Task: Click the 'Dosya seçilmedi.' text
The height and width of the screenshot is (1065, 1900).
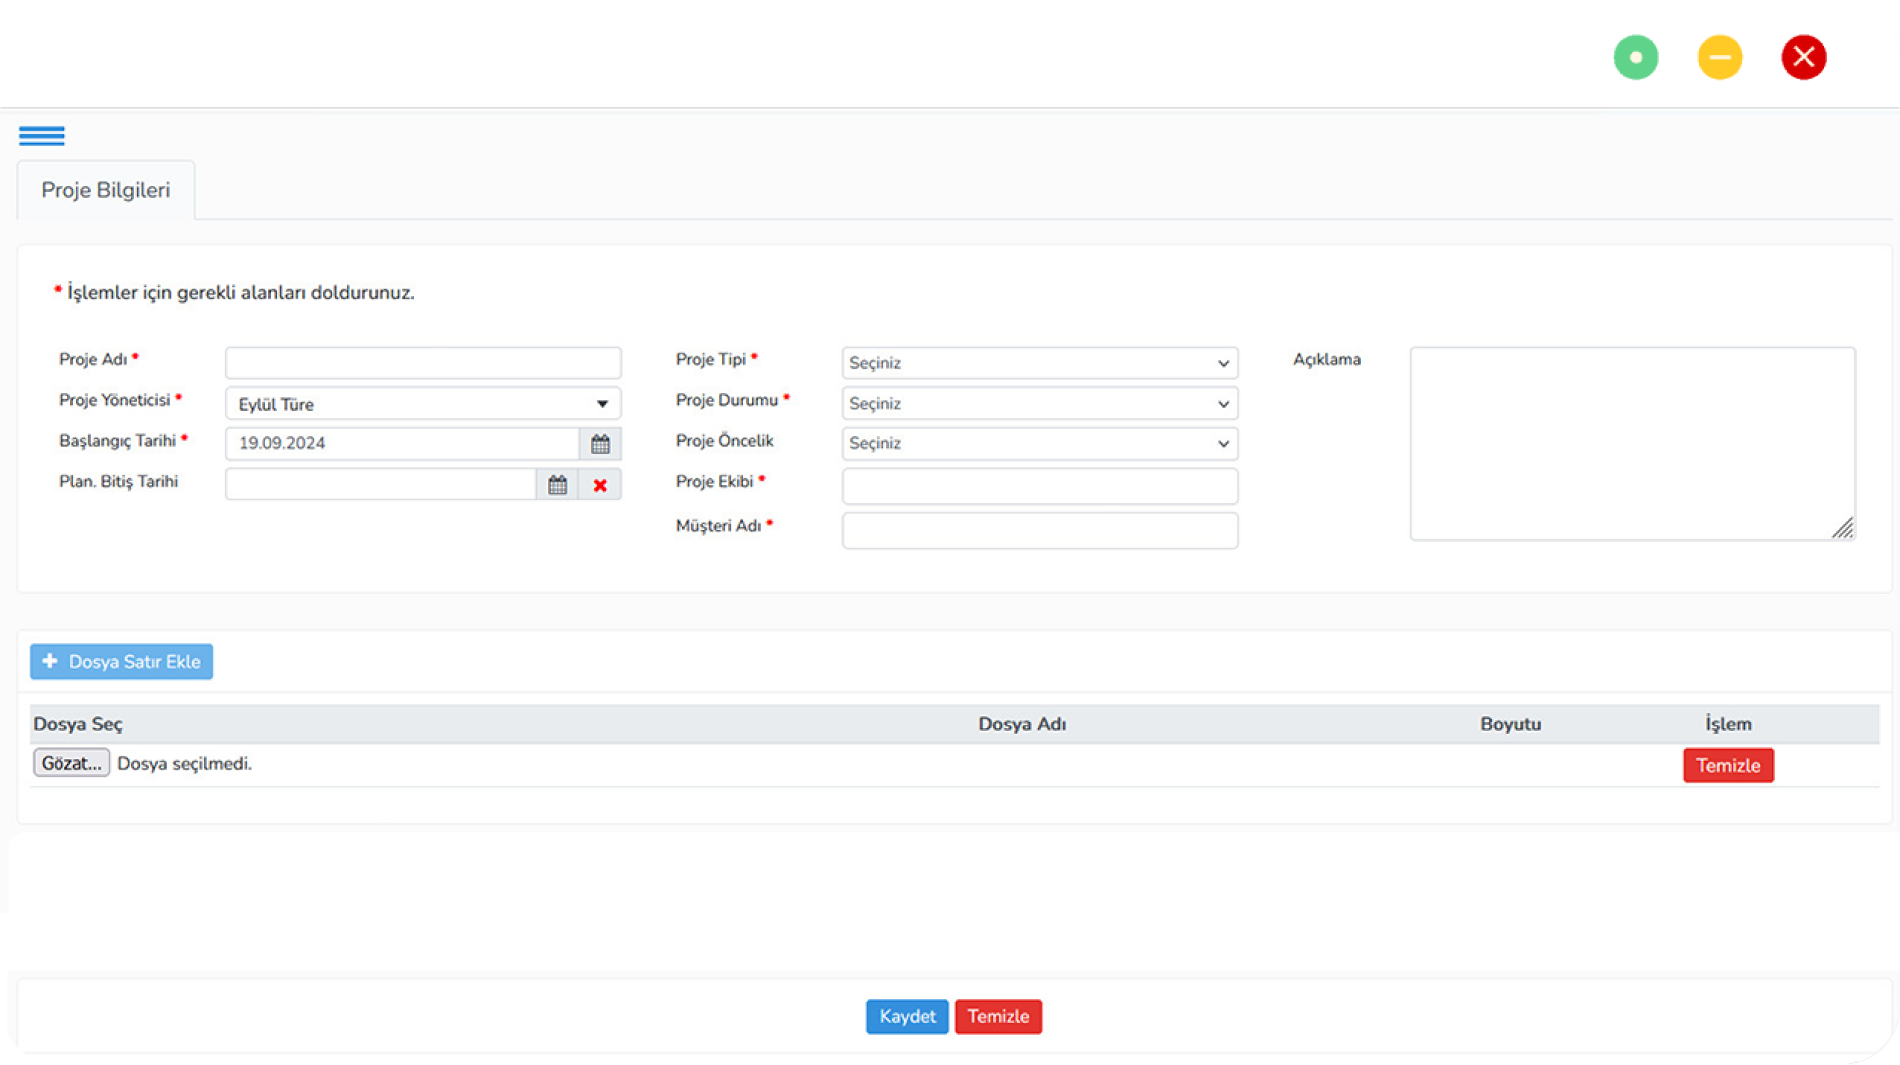Action: click(x=184, y=764)
